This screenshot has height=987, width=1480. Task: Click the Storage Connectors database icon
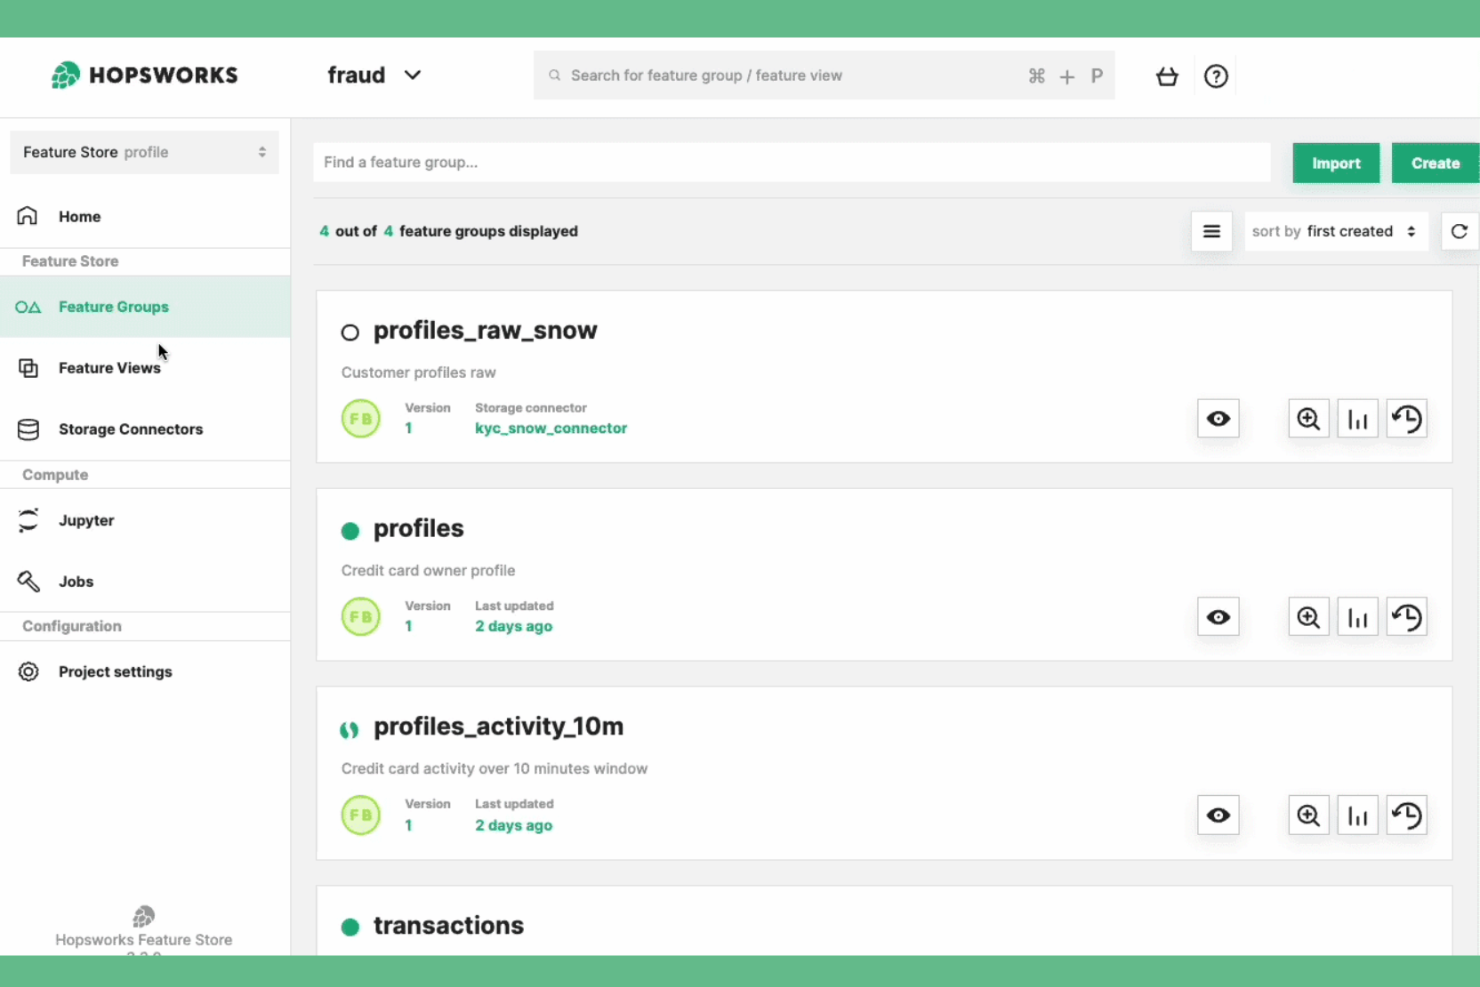[28, 429]
